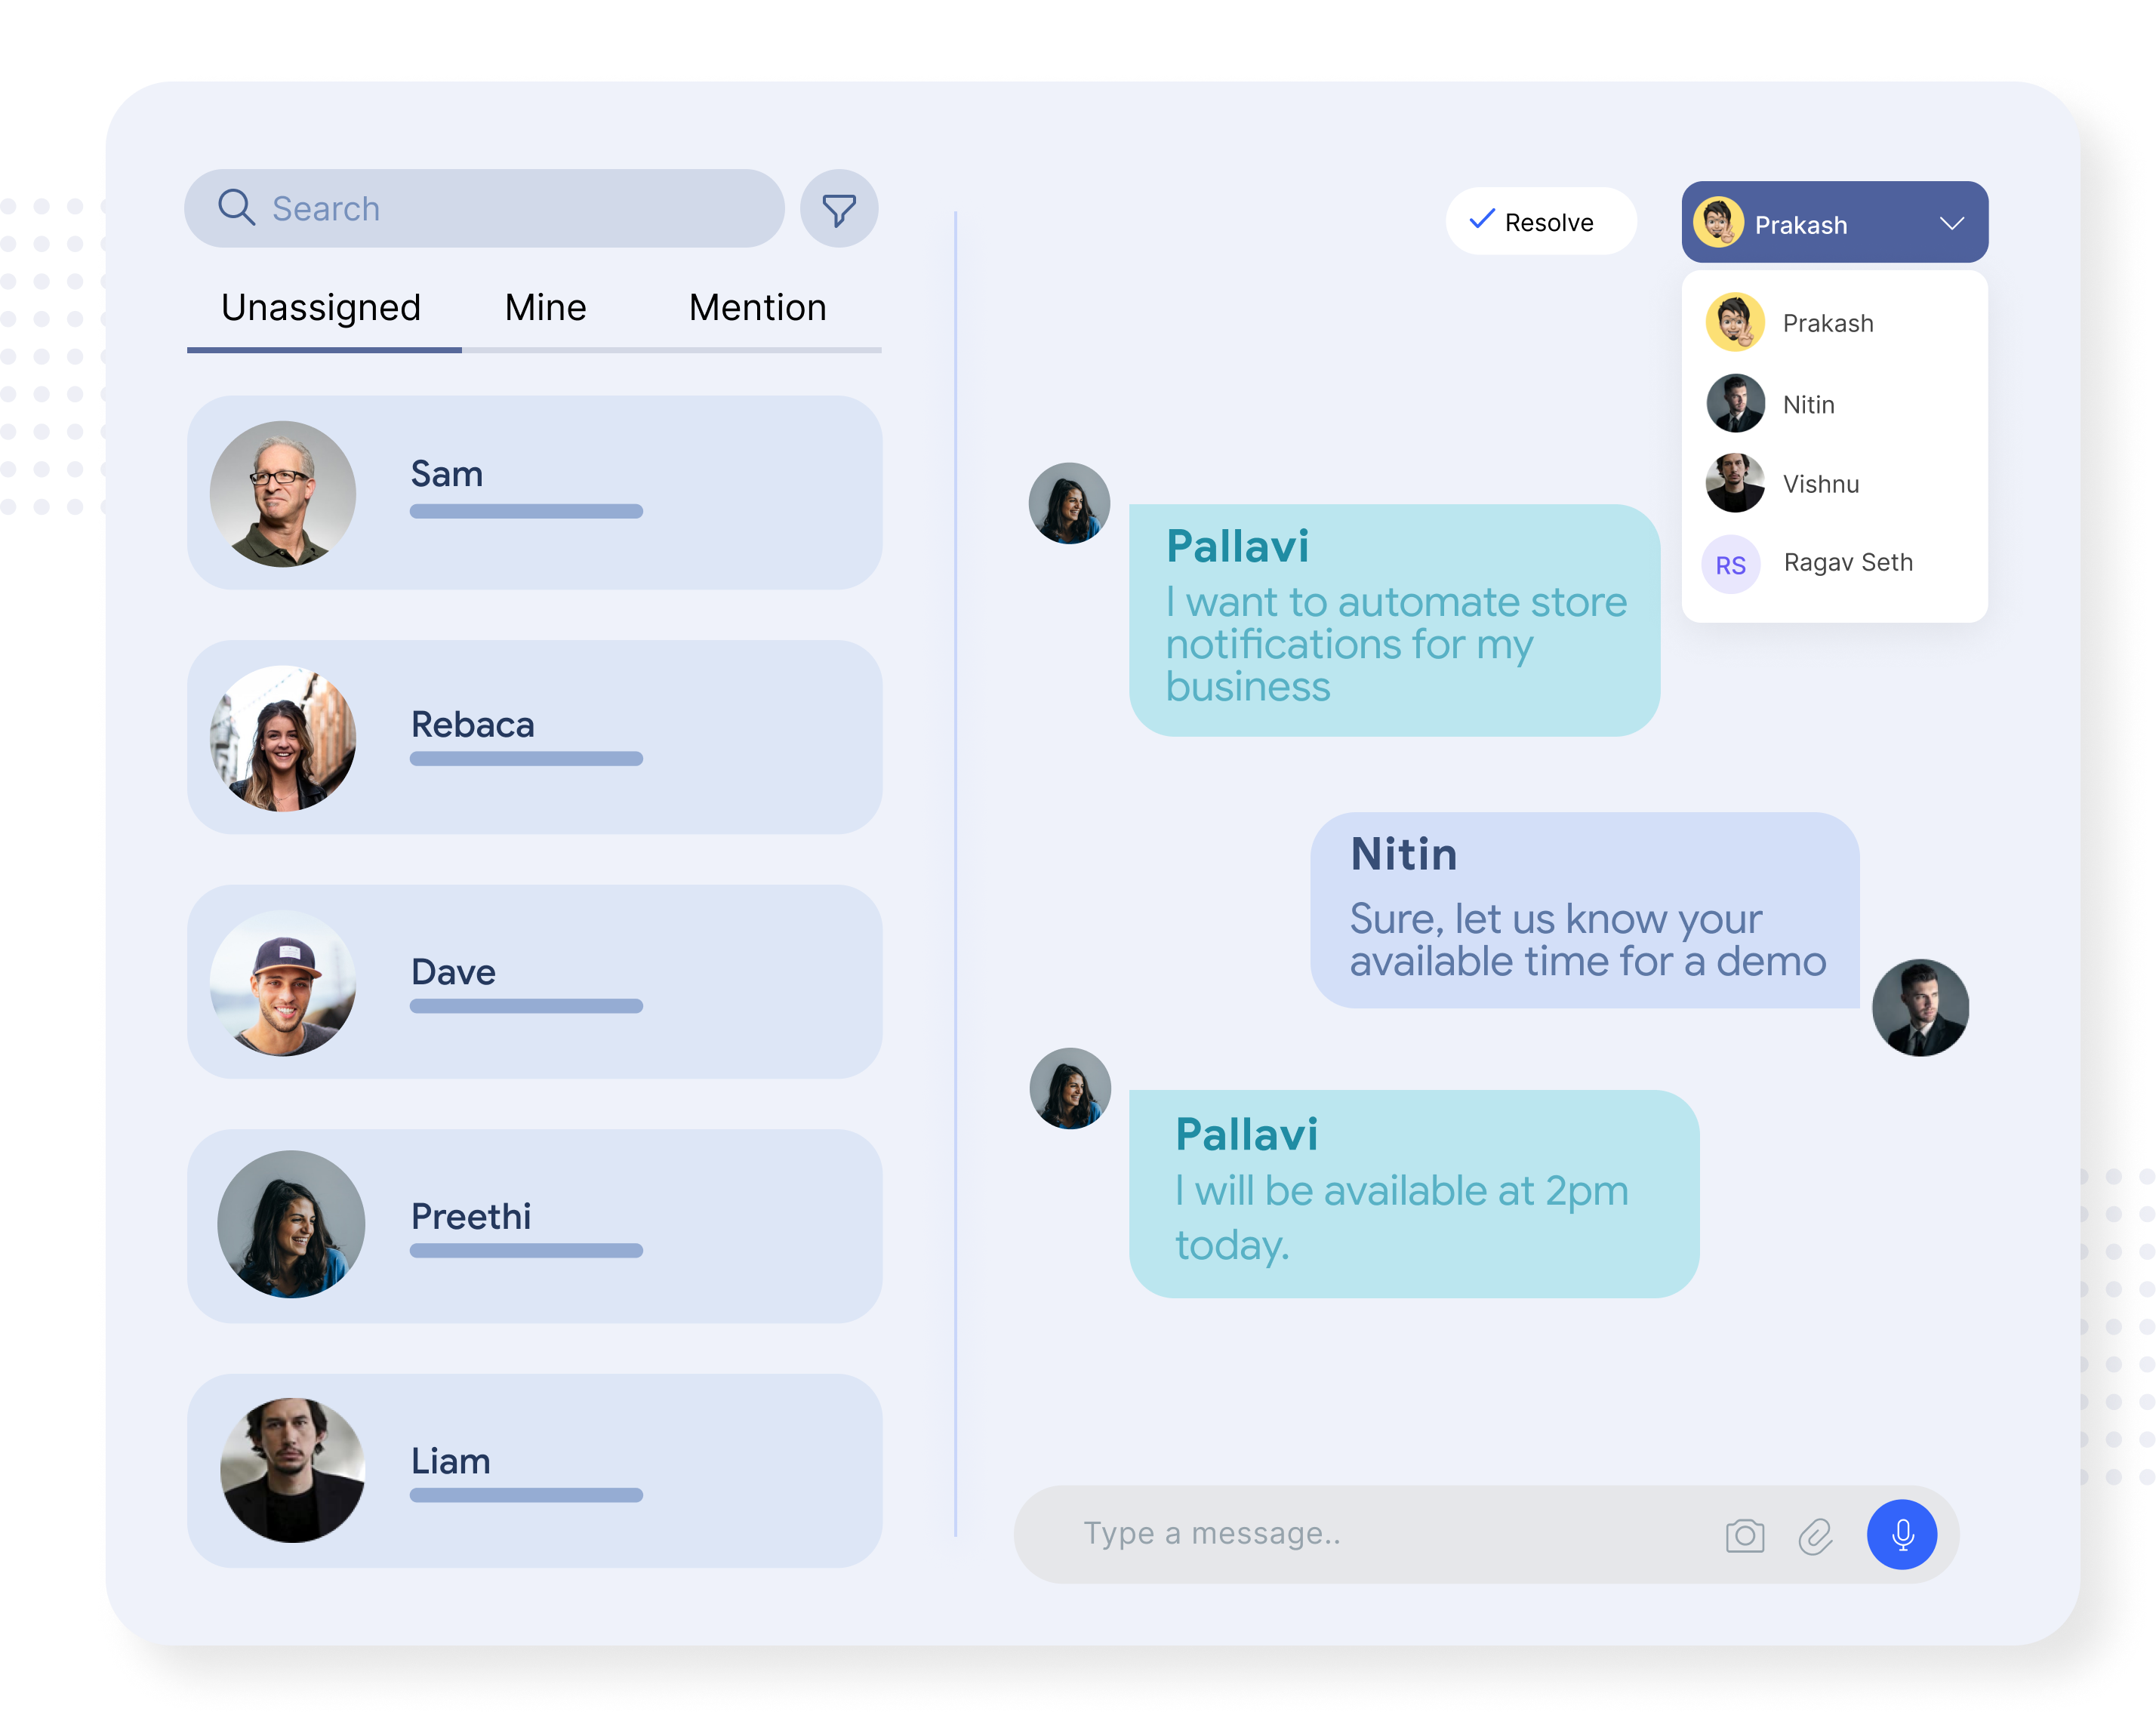2156x1721 pixels.
Task: Click Vishnu's avatar in assignee list
Action: tap(1735, 483)
